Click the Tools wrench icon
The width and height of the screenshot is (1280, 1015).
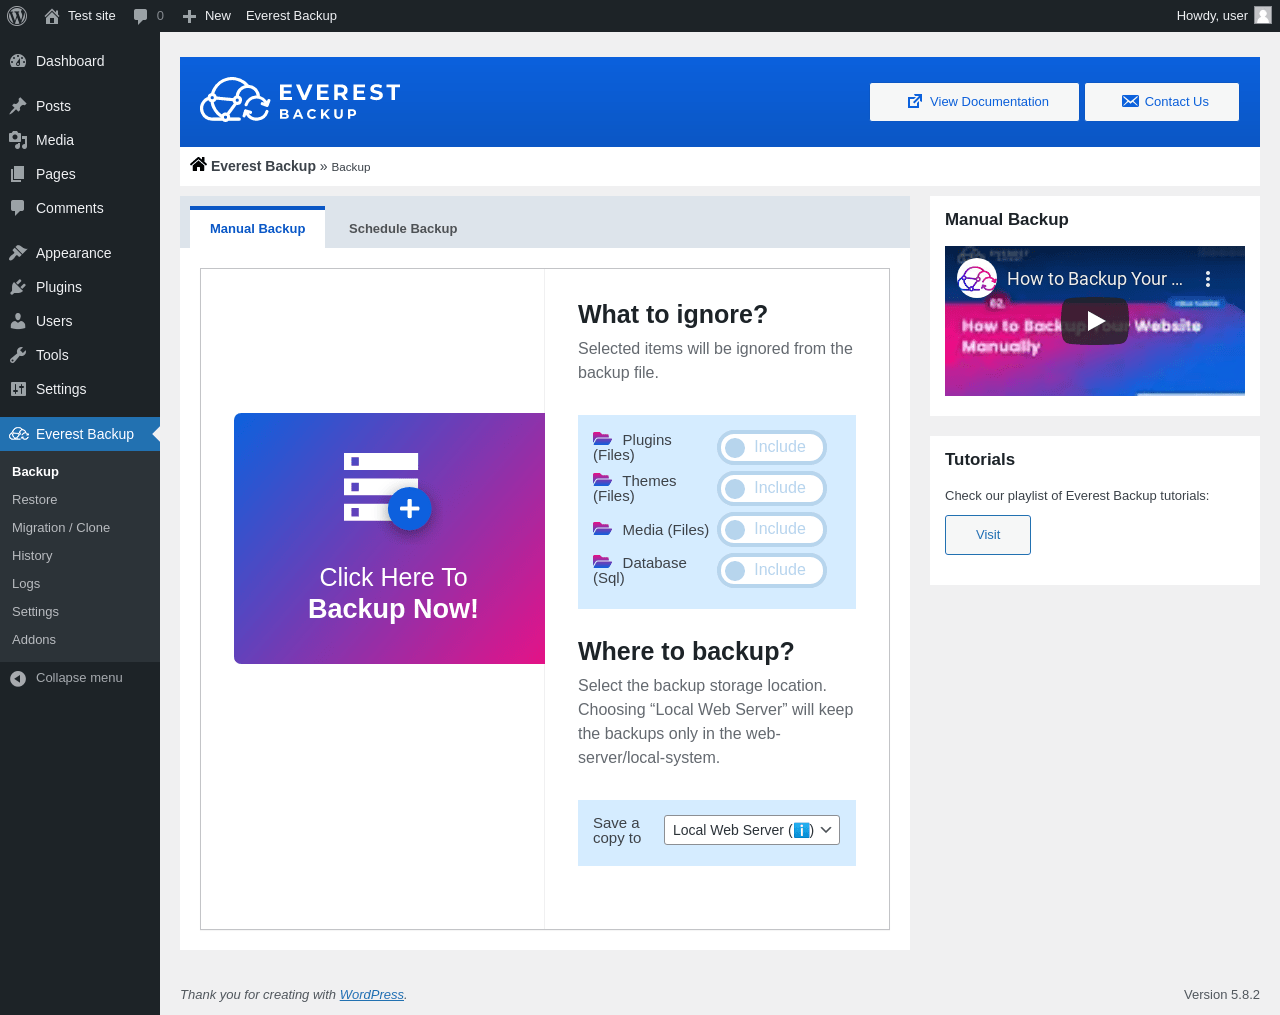click(x=18, y=355)
